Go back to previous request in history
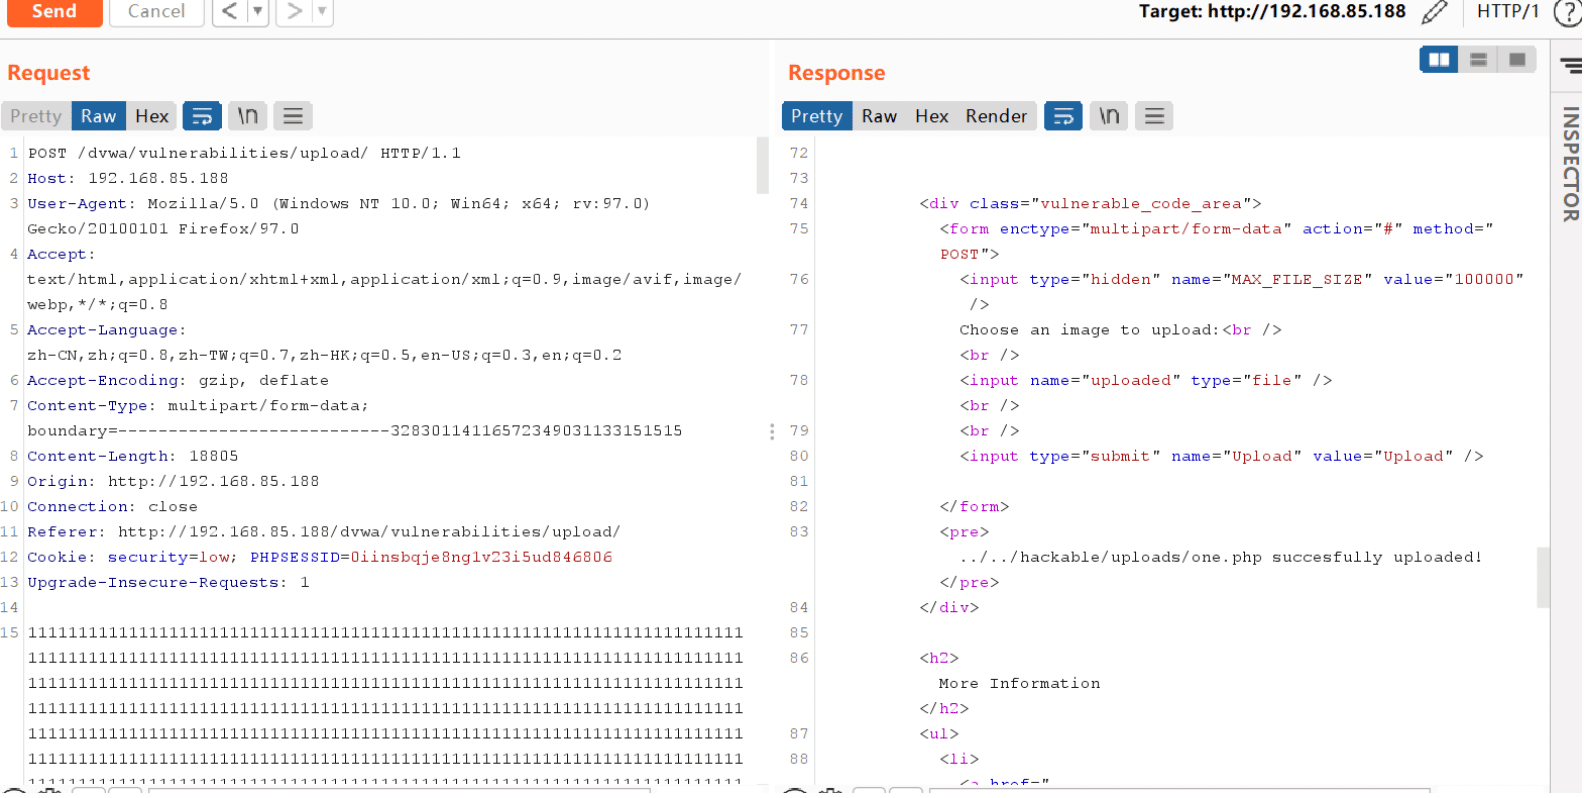 coord(230,12)
